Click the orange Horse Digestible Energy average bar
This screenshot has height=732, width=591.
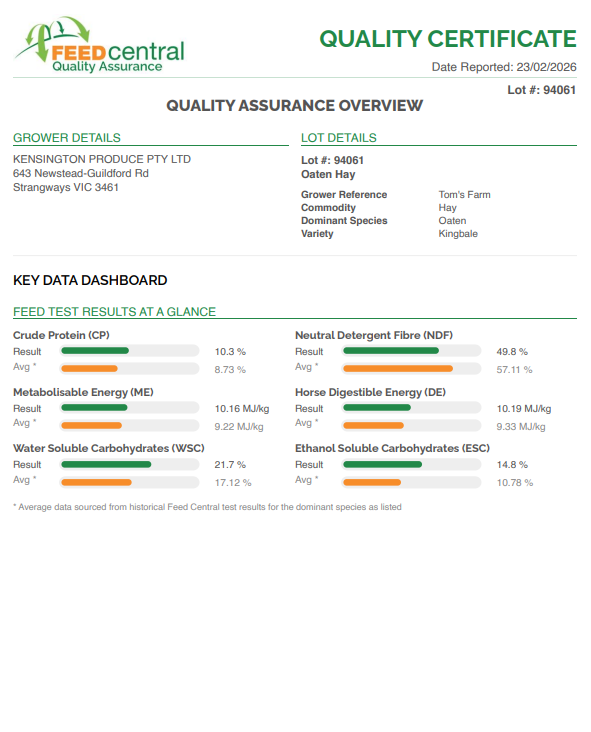tap(373, 425)
